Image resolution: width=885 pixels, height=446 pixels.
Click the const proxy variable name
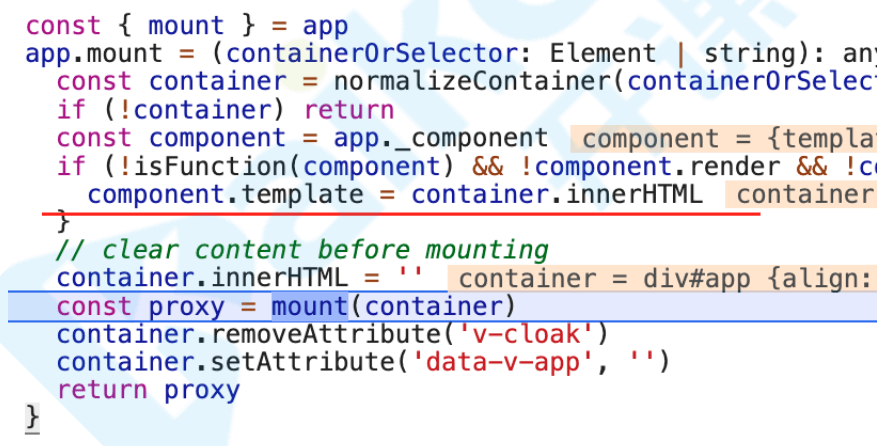(186, 307)
